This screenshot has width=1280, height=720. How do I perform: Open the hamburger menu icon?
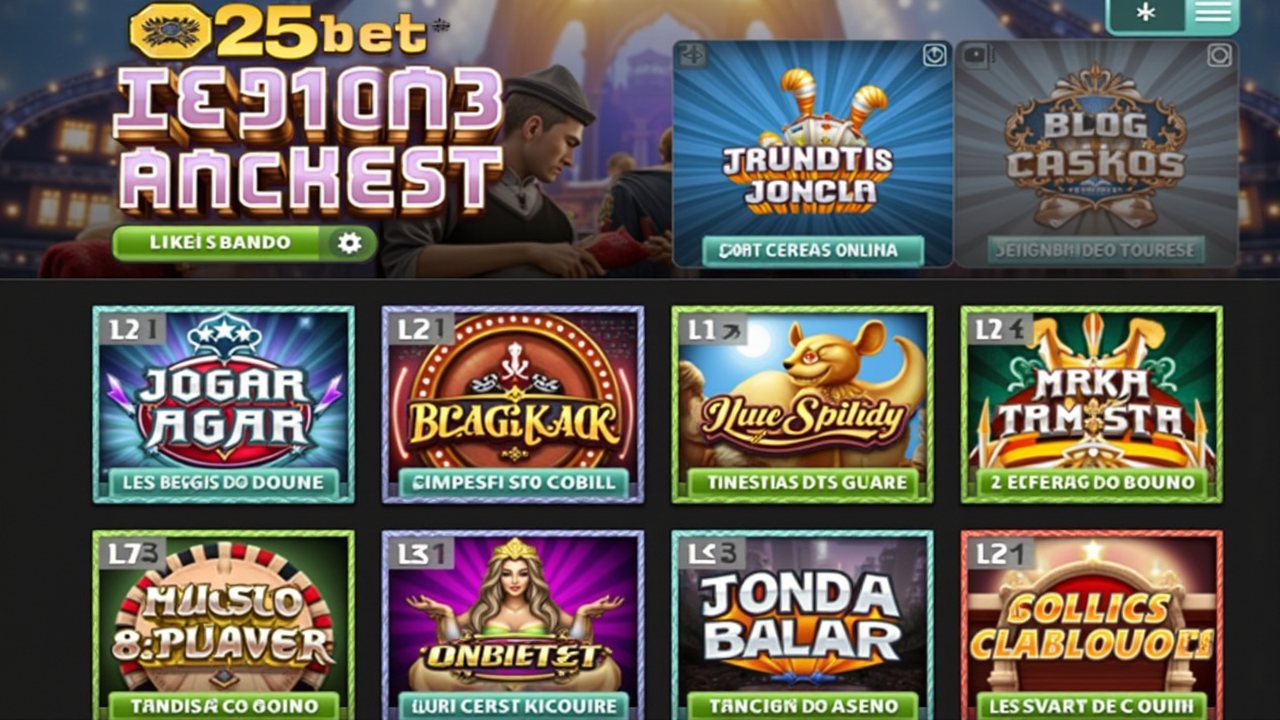click(1212, 12)
